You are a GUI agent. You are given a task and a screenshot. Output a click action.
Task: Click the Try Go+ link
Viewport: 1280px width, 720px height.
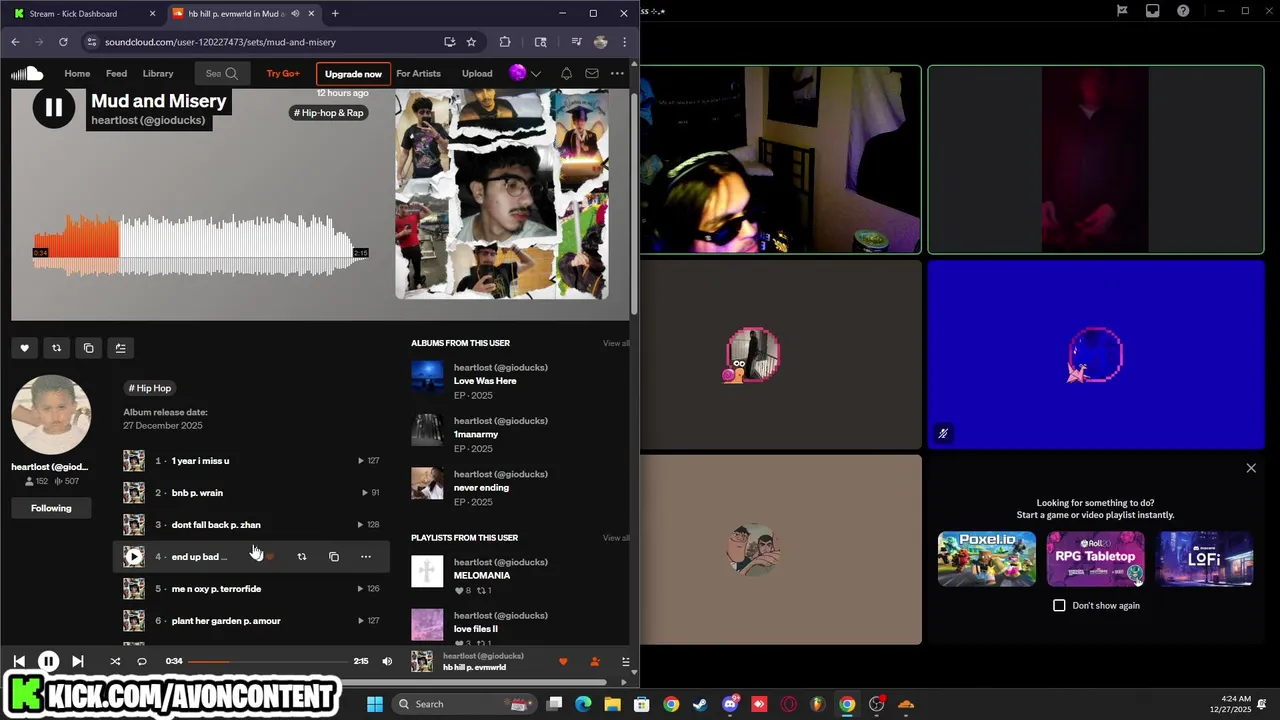coord(283,73)
